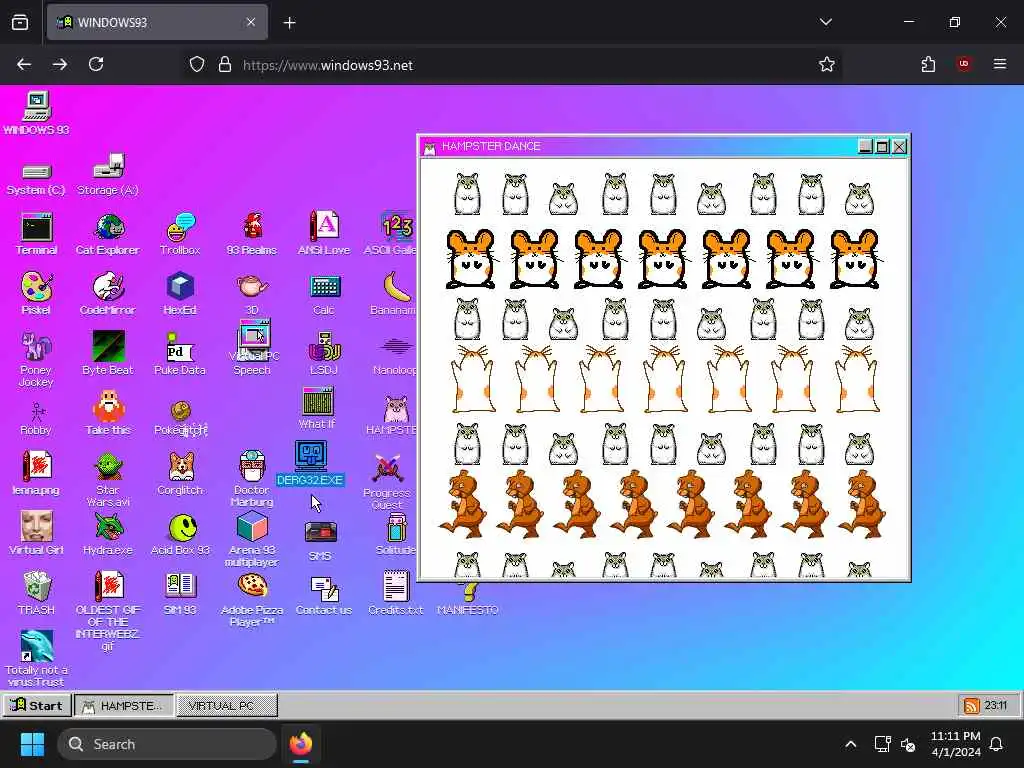This screenshot has width=1024, height=768.
Task: Open the Calc calculator icon
Action: coord(324,293)
